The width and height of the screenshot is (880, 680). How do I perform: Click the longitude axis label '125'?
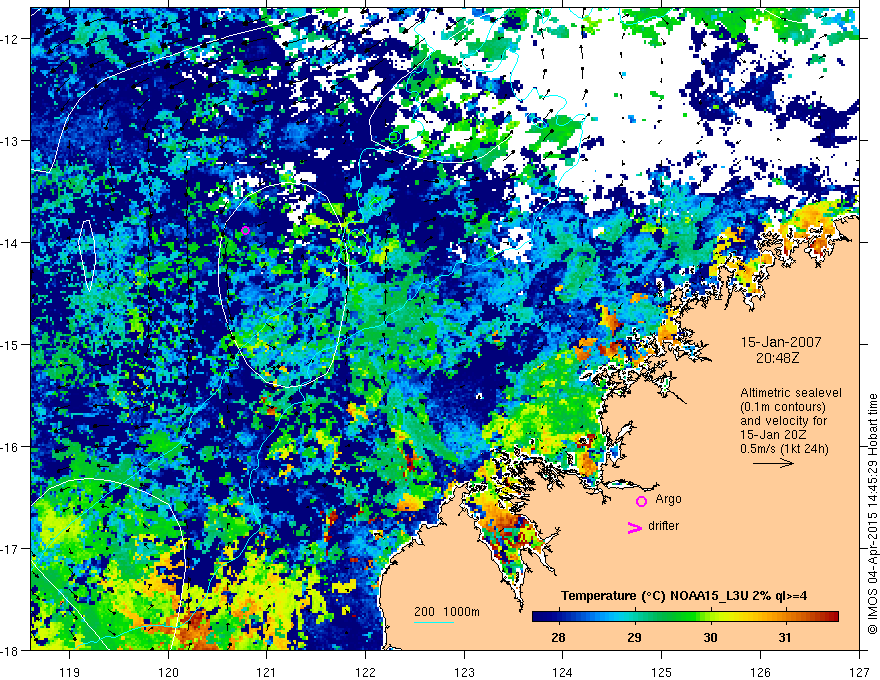point(661,673)
